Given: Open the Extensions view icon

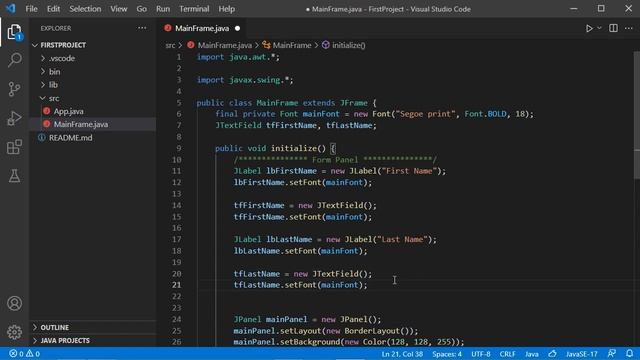Looking at the screenshot, I should click(x=14, y=147).
